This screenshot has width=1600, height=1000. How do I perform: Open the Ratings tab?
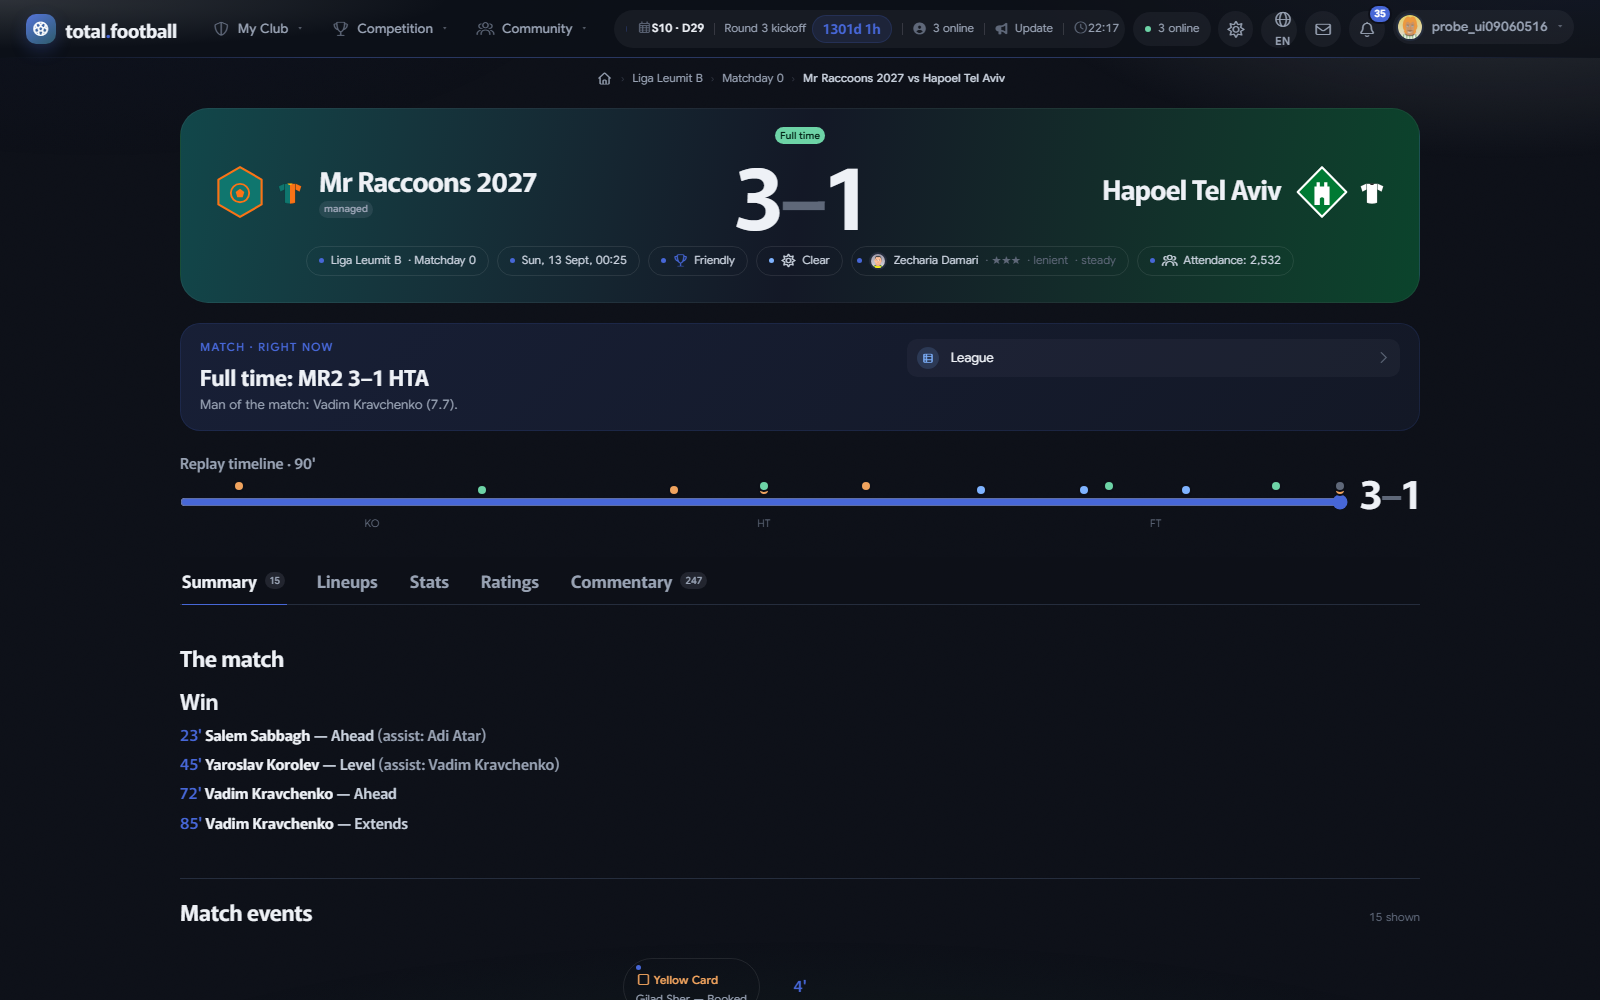tap(509, 582)
